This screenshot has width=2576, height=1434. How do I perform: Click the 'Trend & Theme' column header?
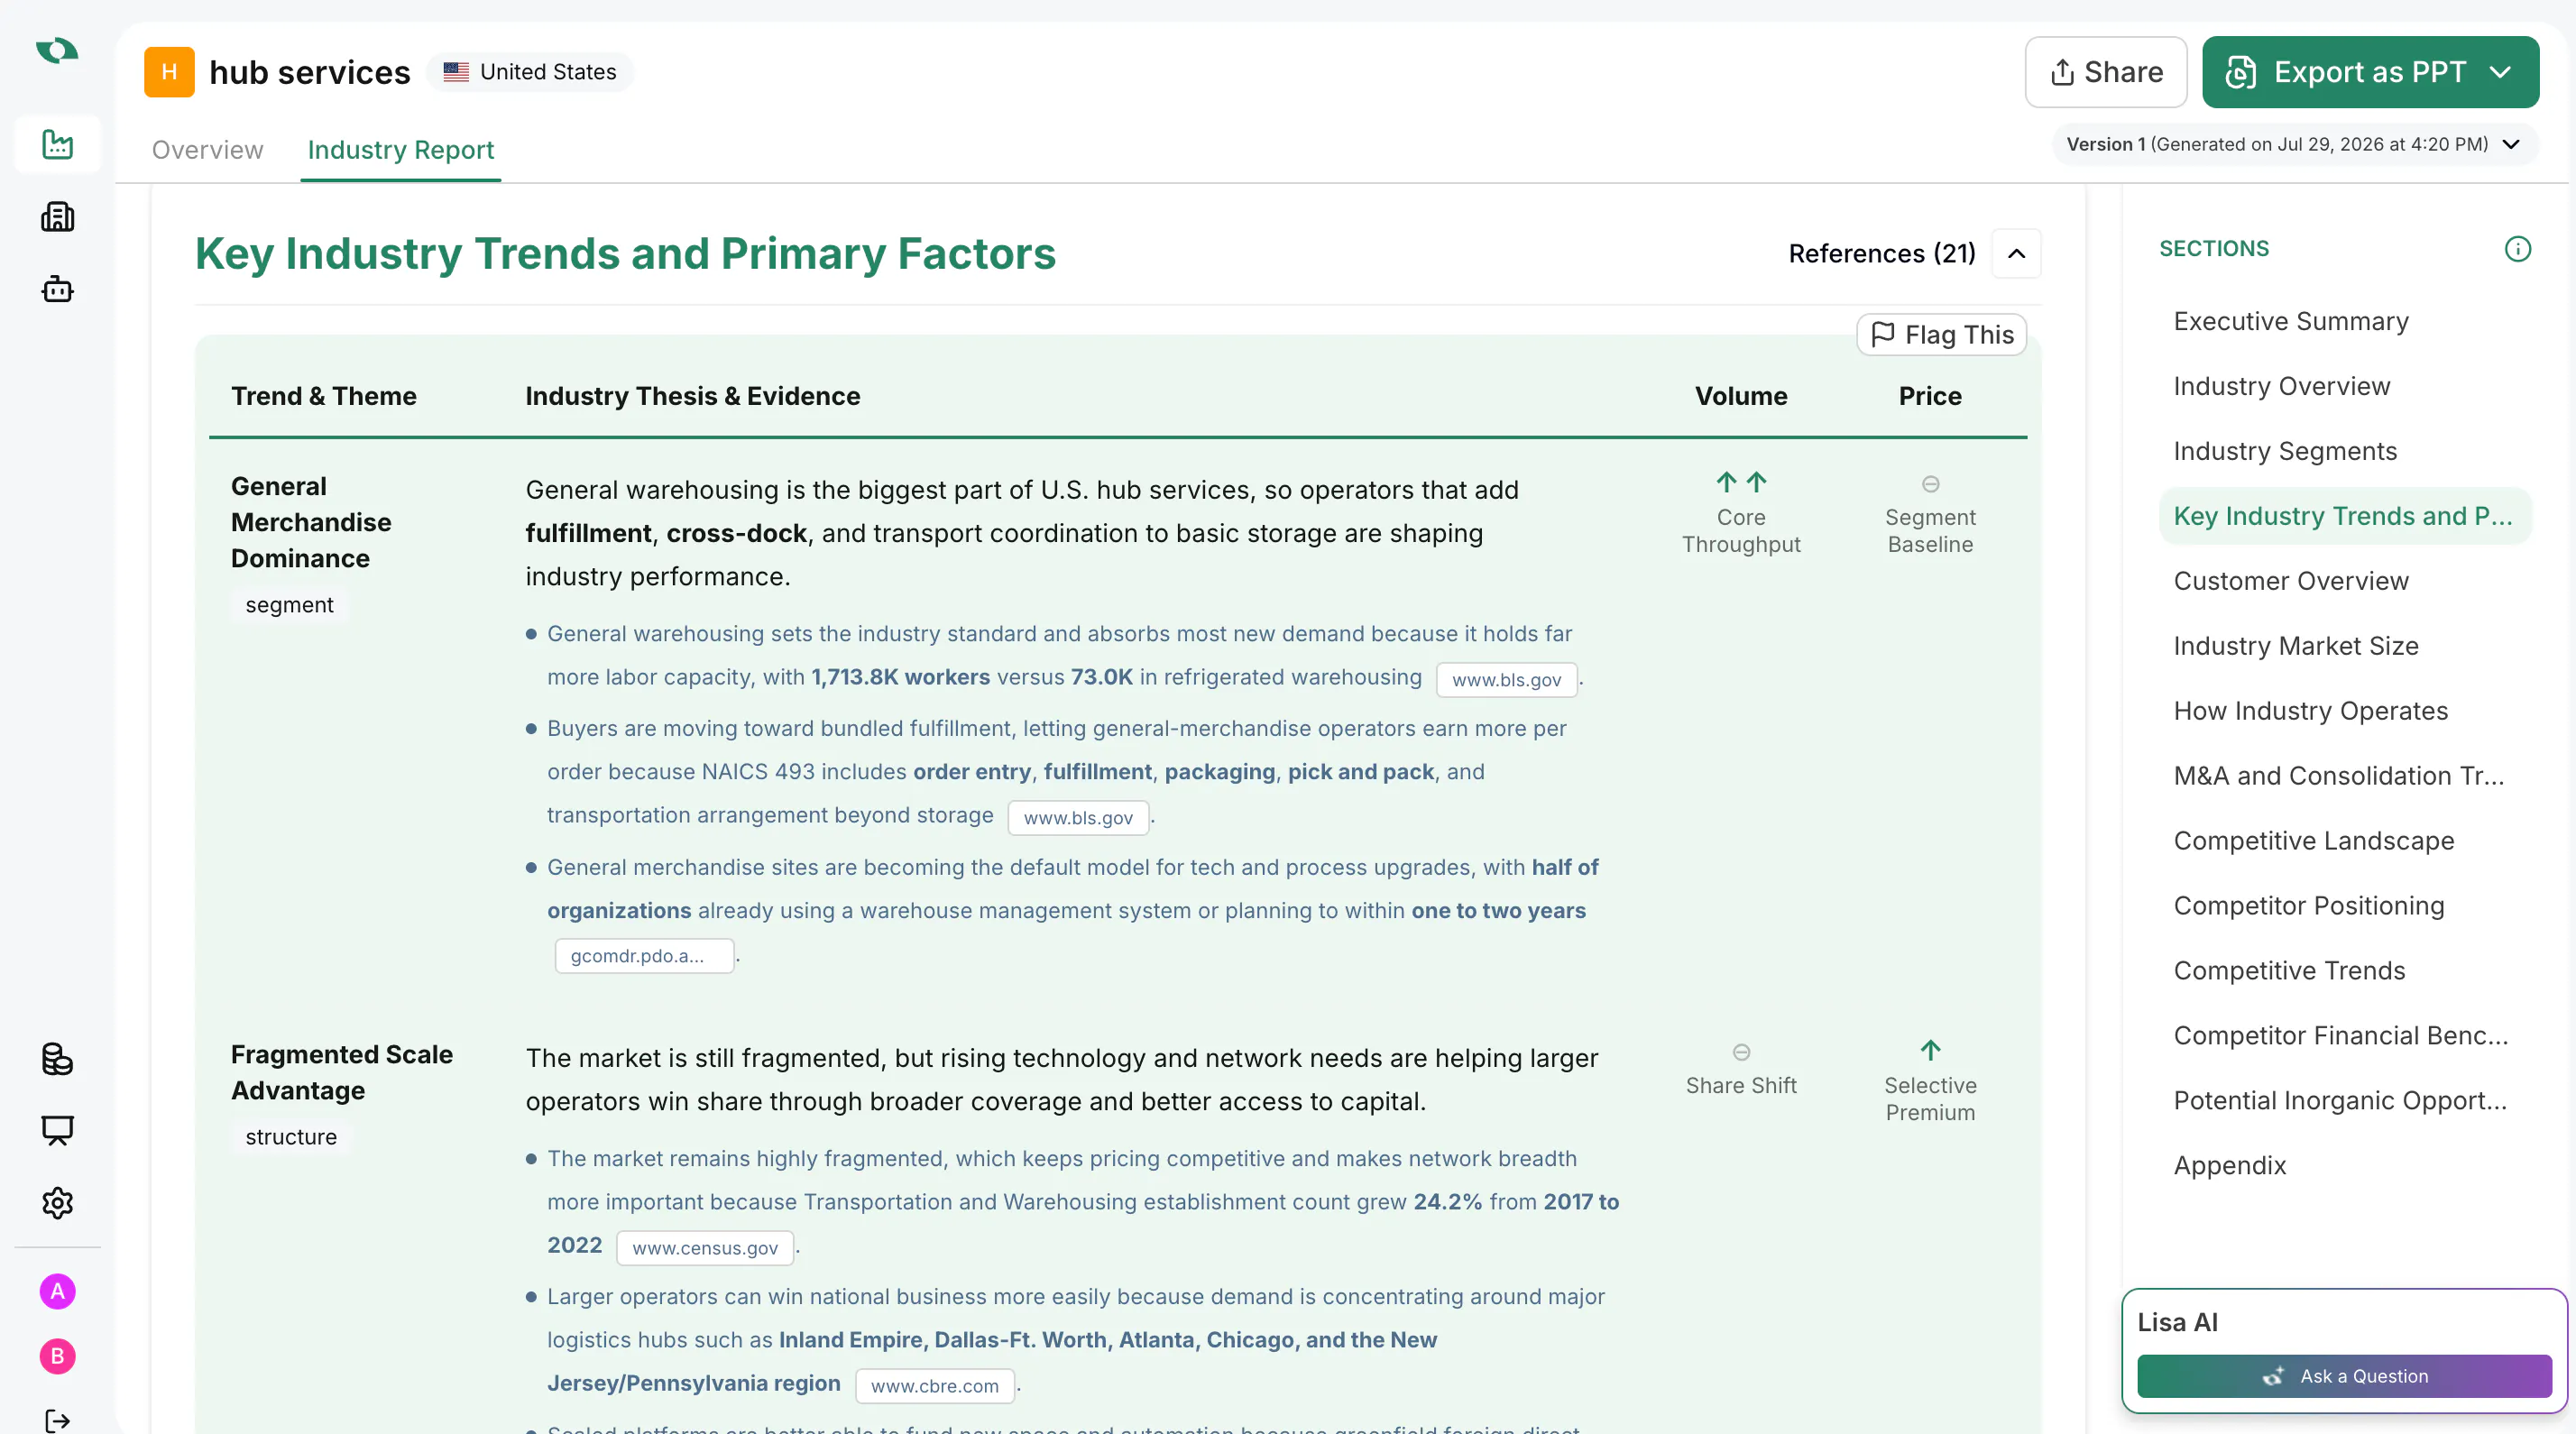click(x=324, y=397)
